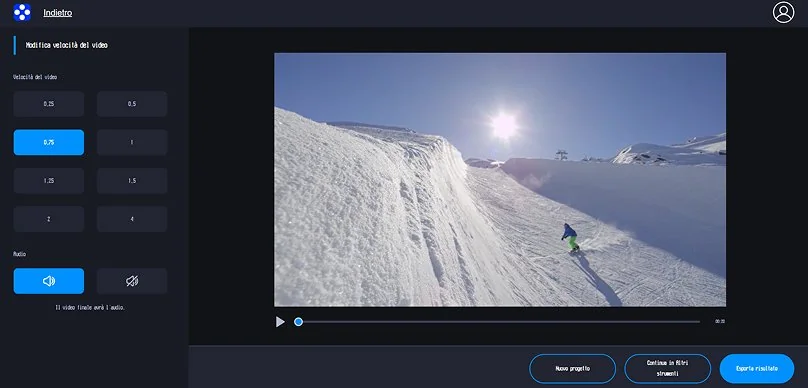
Task: Click the snowboarding video preview
Action: point(500,180)
